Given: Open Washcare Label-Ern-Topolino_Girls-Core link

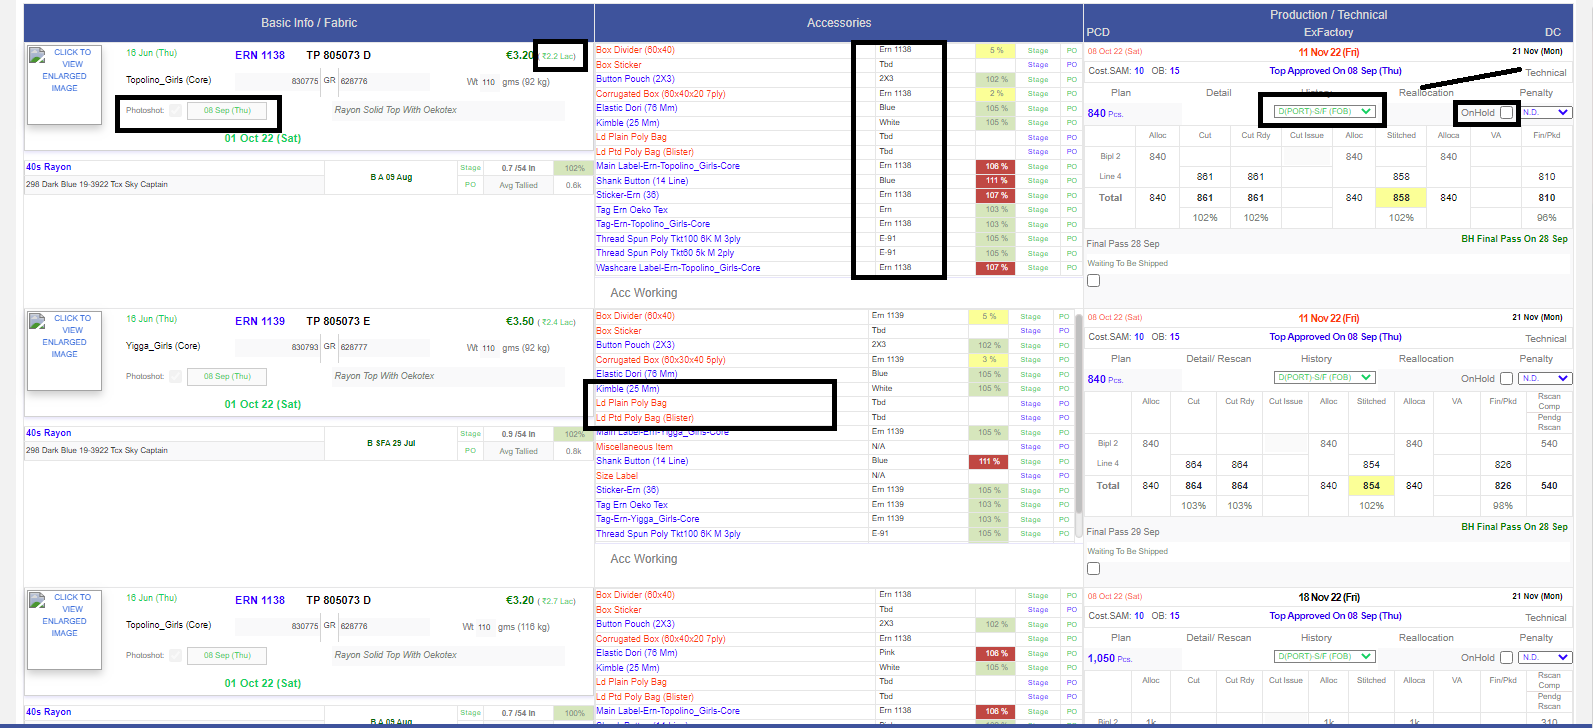Looking at the screenshot, I should pos(678,268).
